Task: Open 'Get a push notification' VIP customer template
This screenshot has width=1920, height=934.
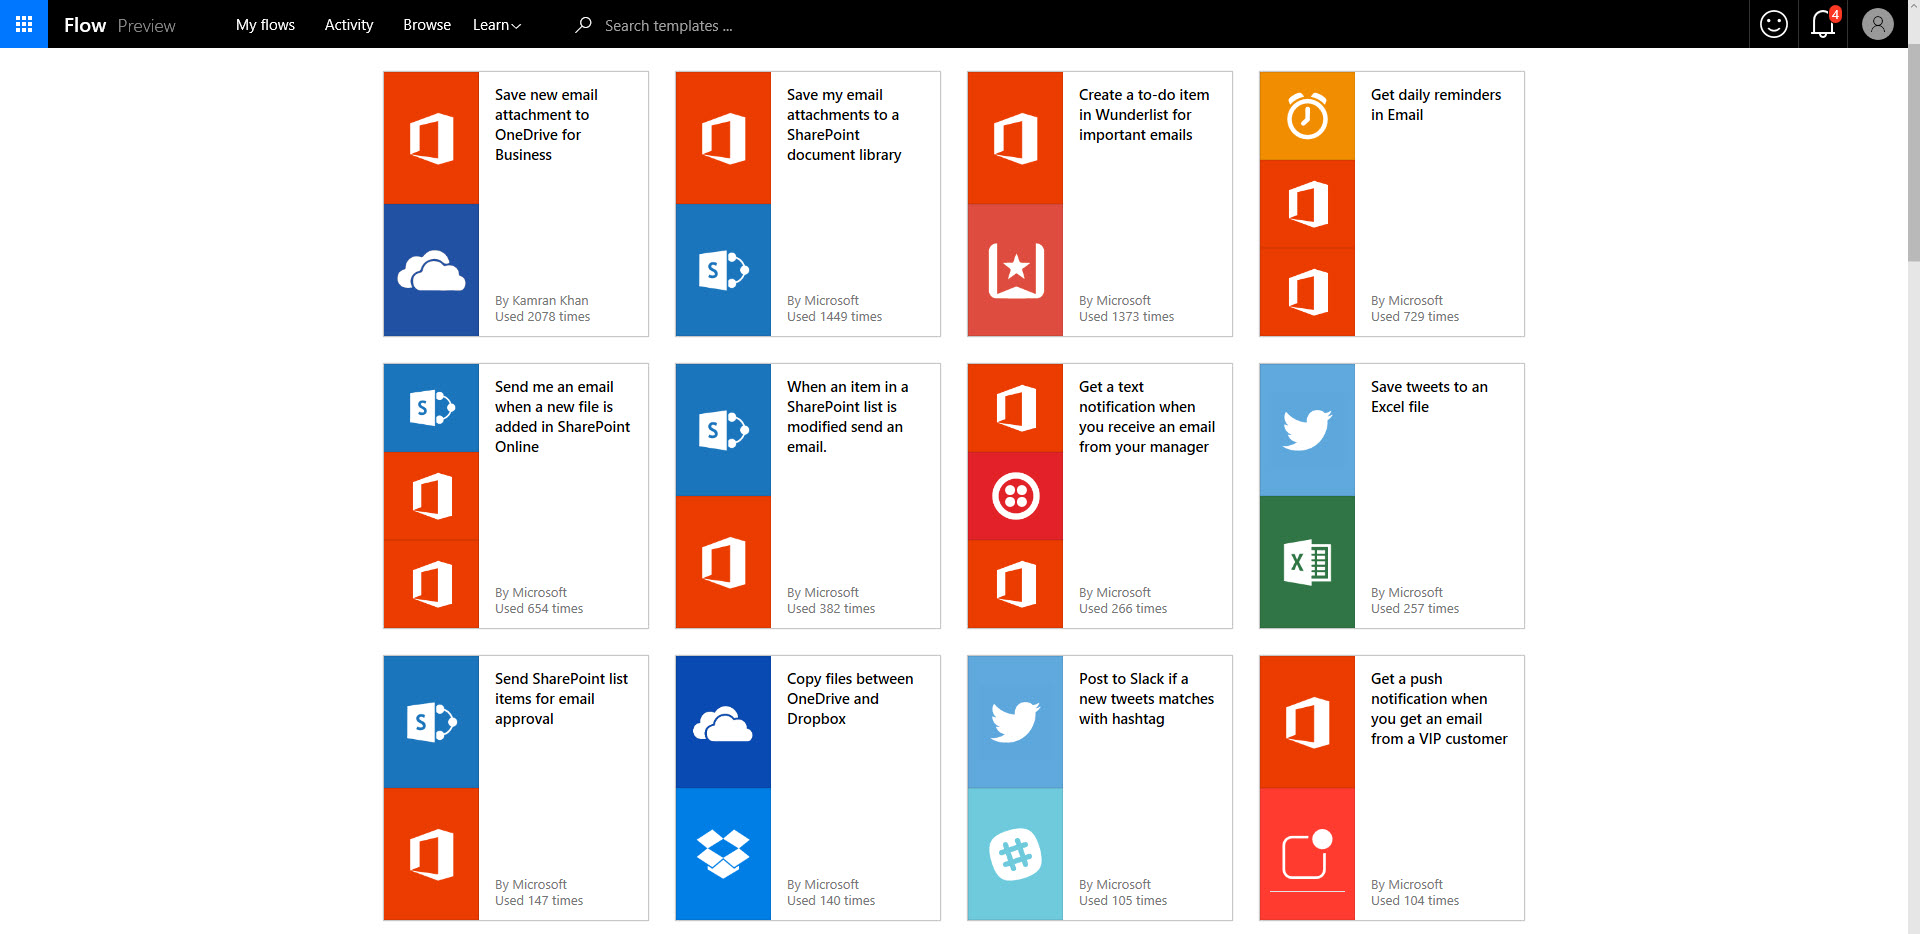Action: point(1439,708)
